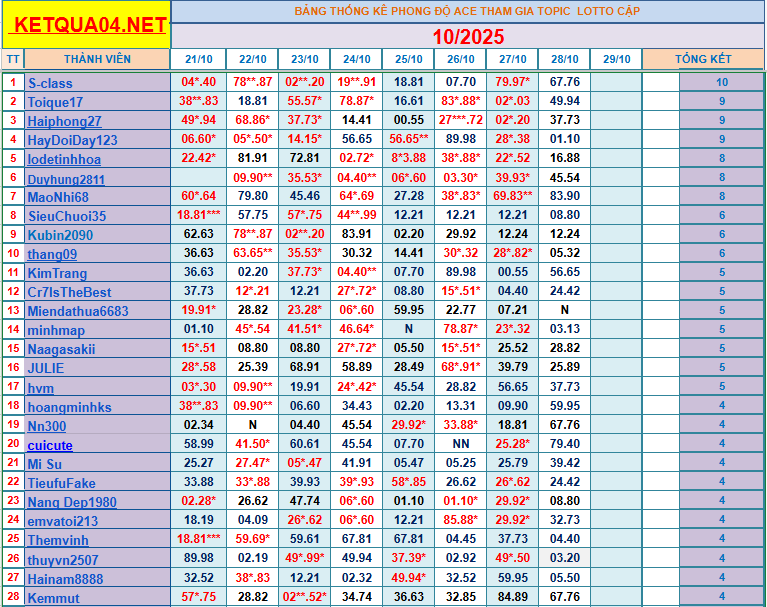Click the hvm username link
This screenshot has width=767, height=607.
click(41, 388)
